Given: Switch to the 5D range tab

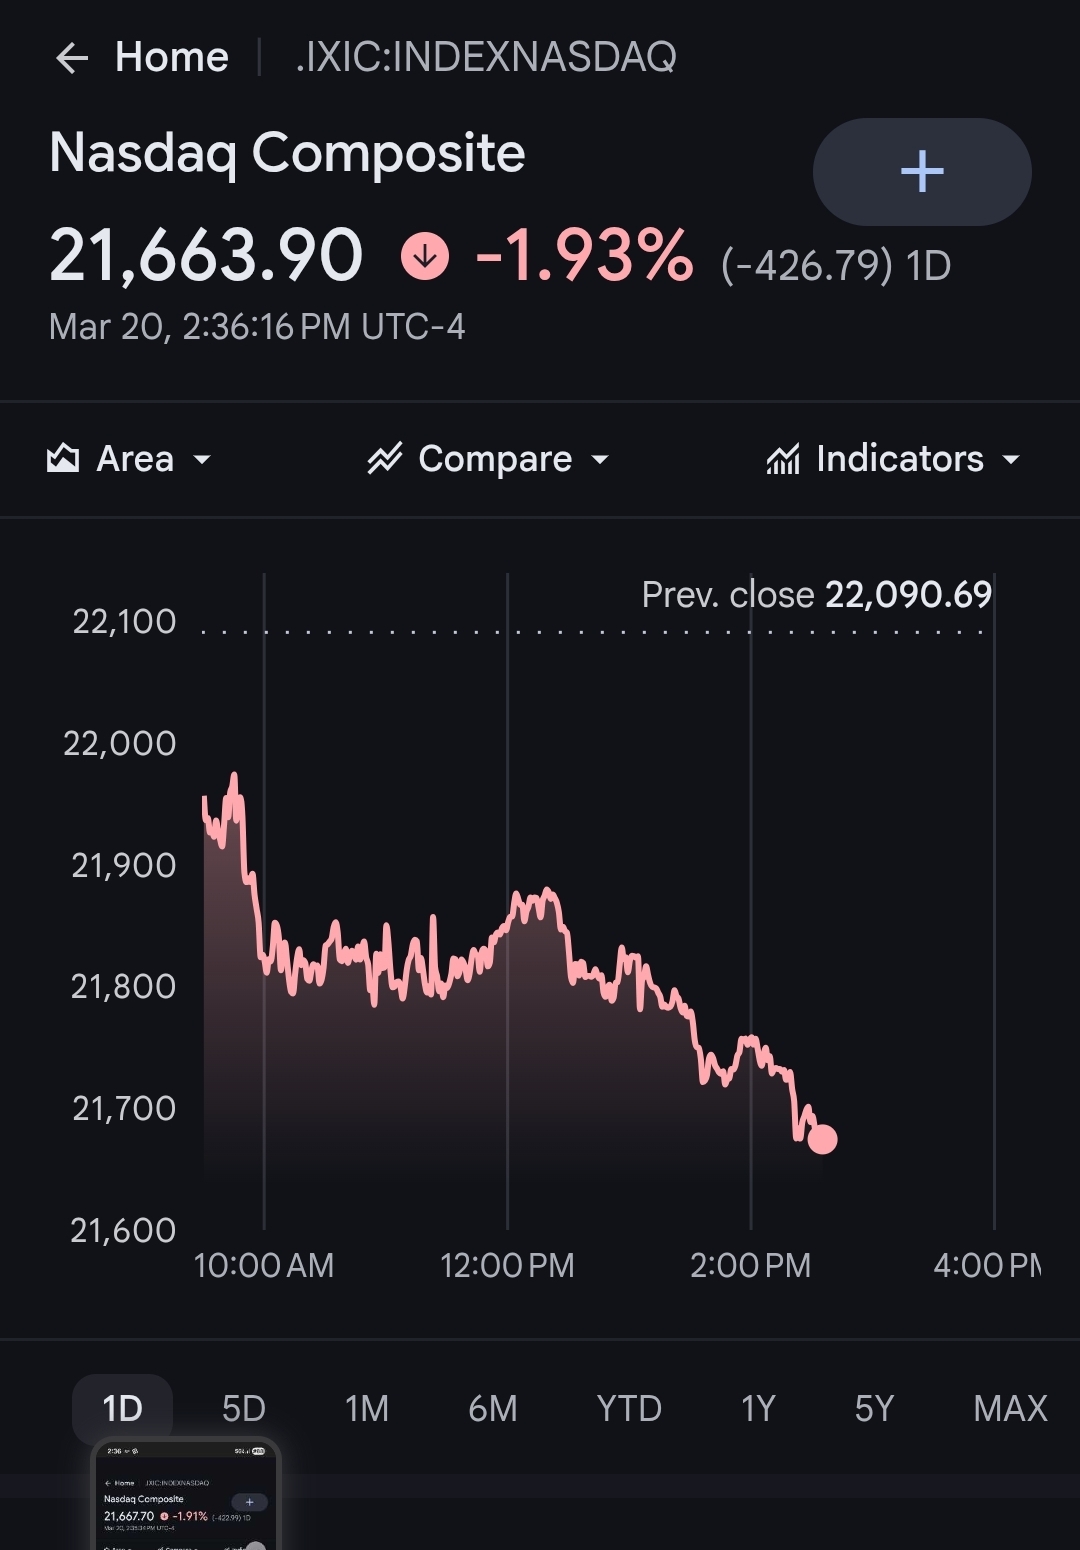Looking at the screenshot, I should tap(243, 1408).
